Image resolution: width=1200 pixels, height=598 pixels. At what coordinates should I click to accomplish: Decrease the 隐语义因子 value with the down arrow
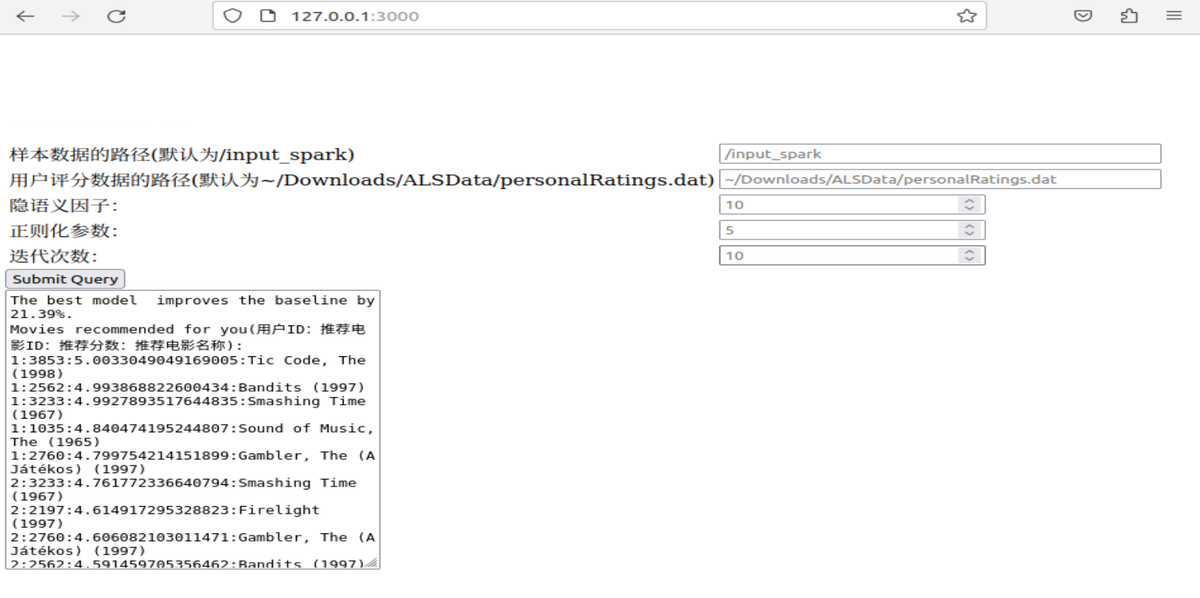968,209
